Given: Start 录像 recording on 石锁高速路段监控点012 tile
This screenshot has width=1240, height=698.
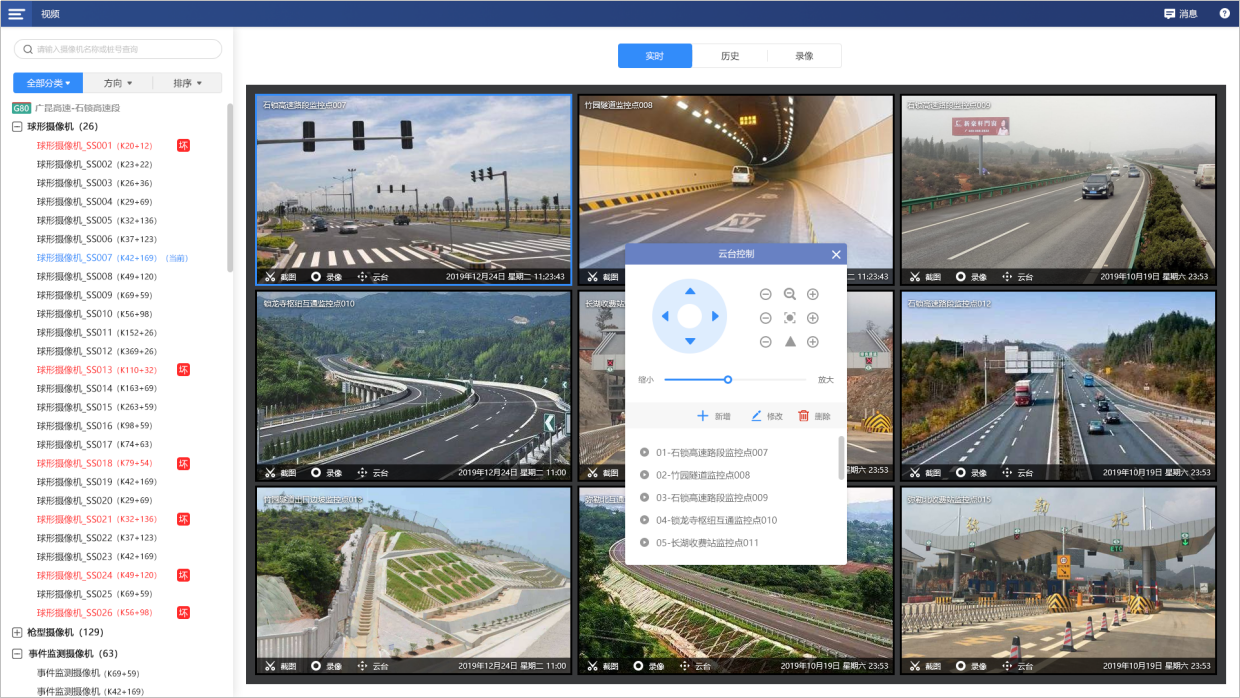Looking at the screenshot, I should tap(971, 472).
